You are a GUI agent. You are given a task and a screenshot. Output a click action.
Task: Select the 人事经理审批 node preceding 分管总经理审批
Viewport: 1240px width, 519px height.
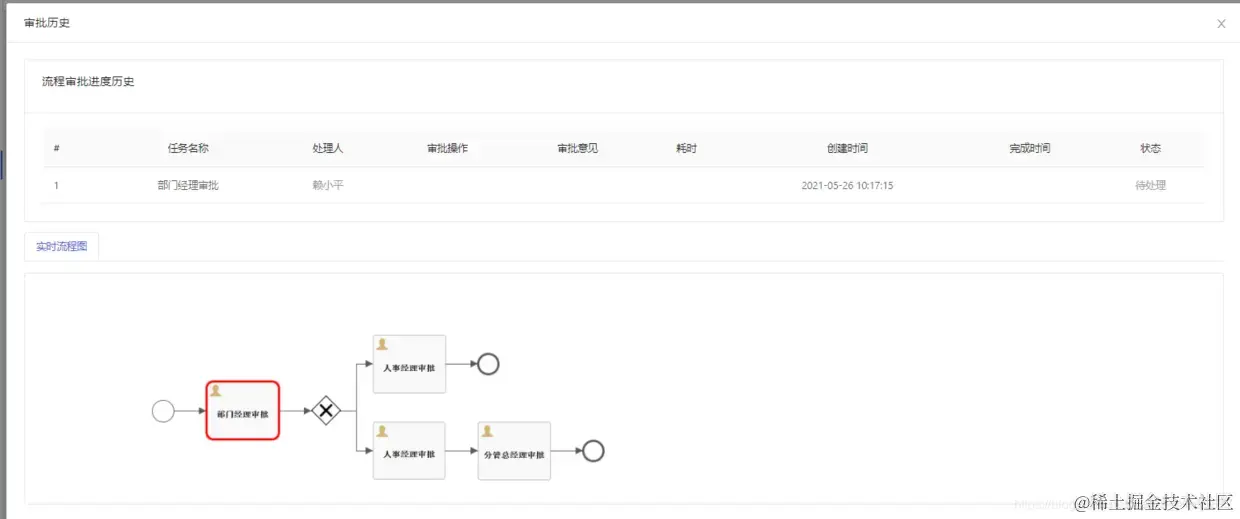(x=409, y=451)
